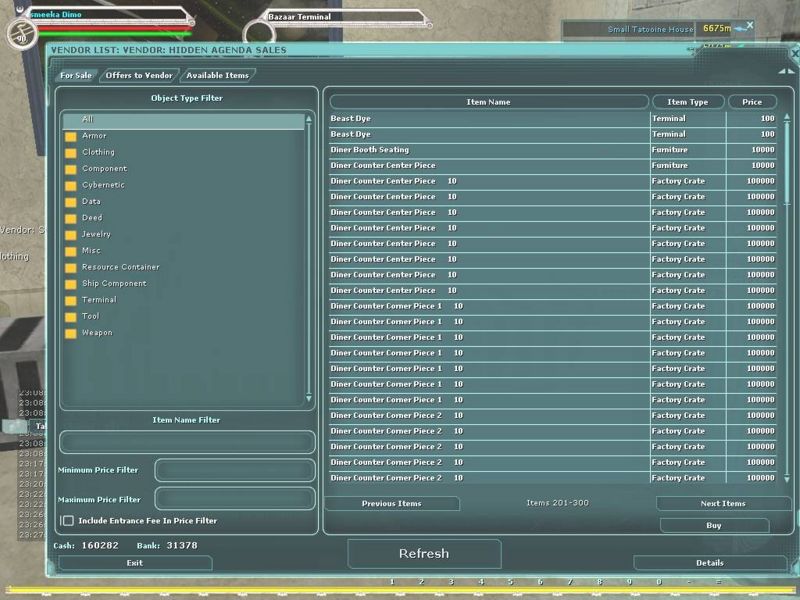Click the Component folder icon
800x600 pixels.
[71, 170]
